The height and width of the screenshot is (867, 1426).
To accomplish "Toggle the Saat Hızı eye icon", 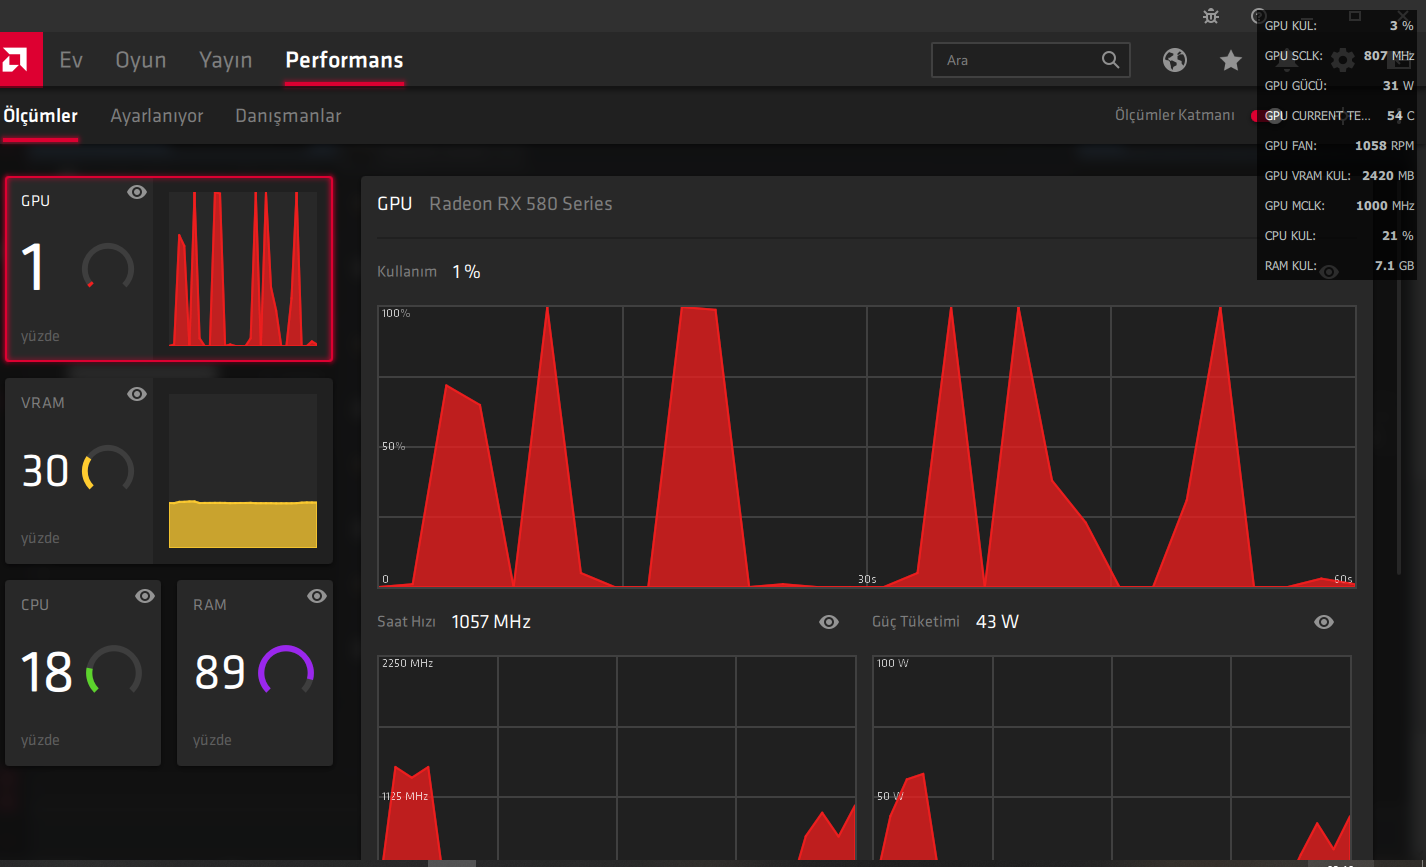I will (x=829, y=622).
